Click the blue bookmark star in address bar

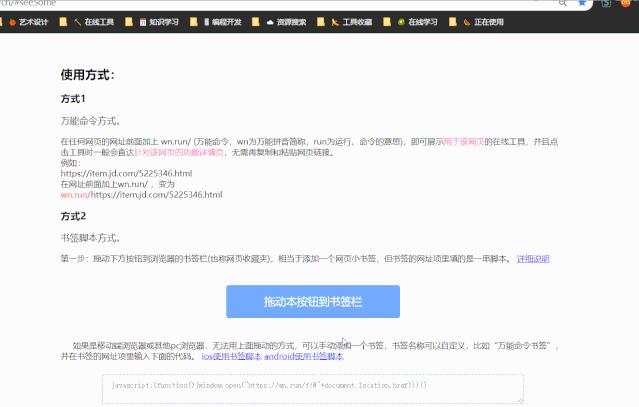[582, 3]
